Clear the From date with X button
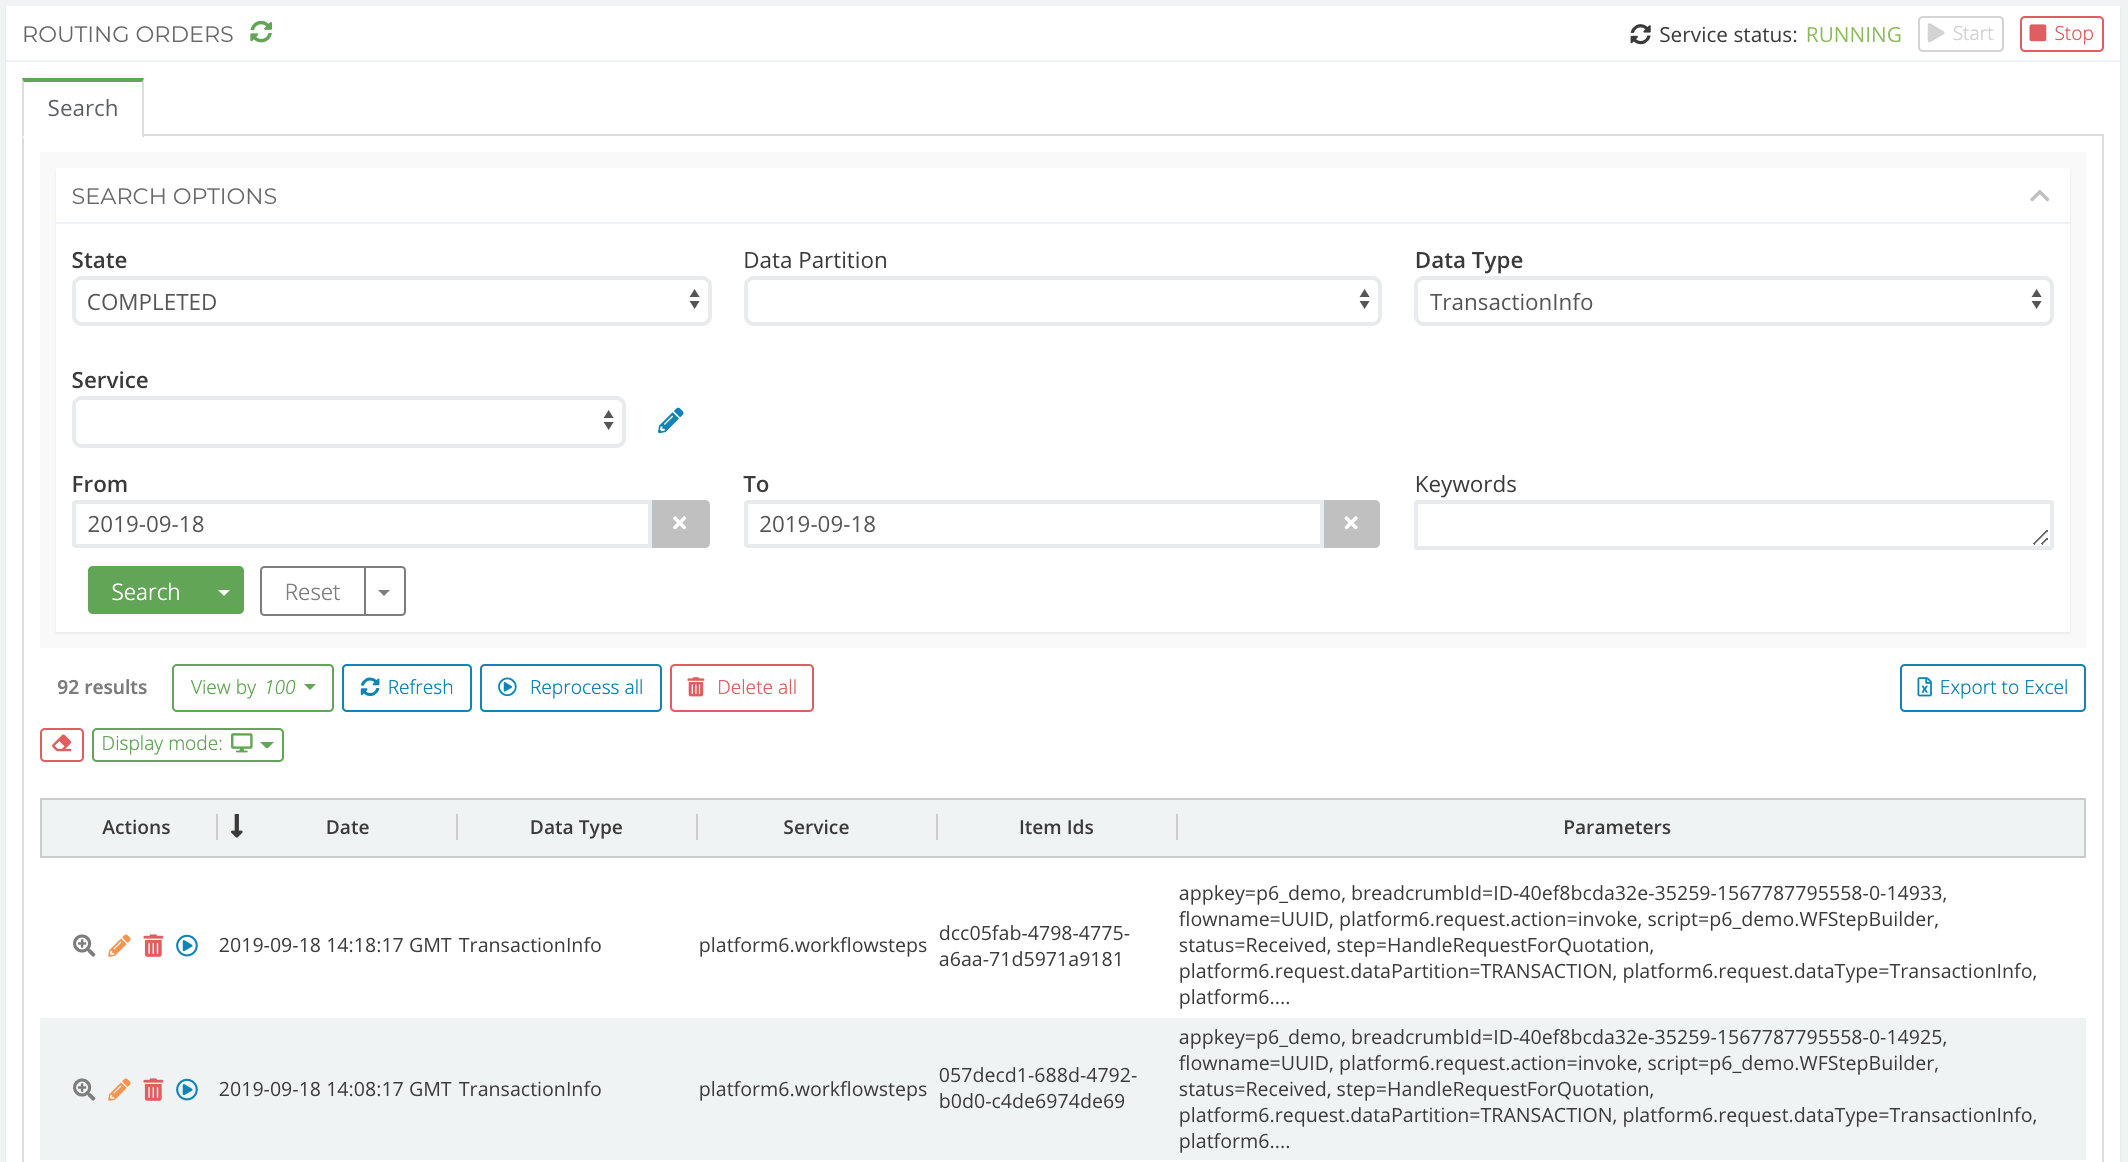Viewport: 2128px width, 1162px height. 680,524
